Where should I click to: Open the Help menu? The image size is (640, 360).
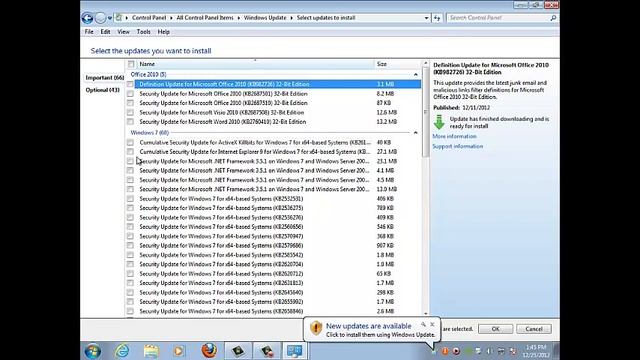[x=163, y=32]
